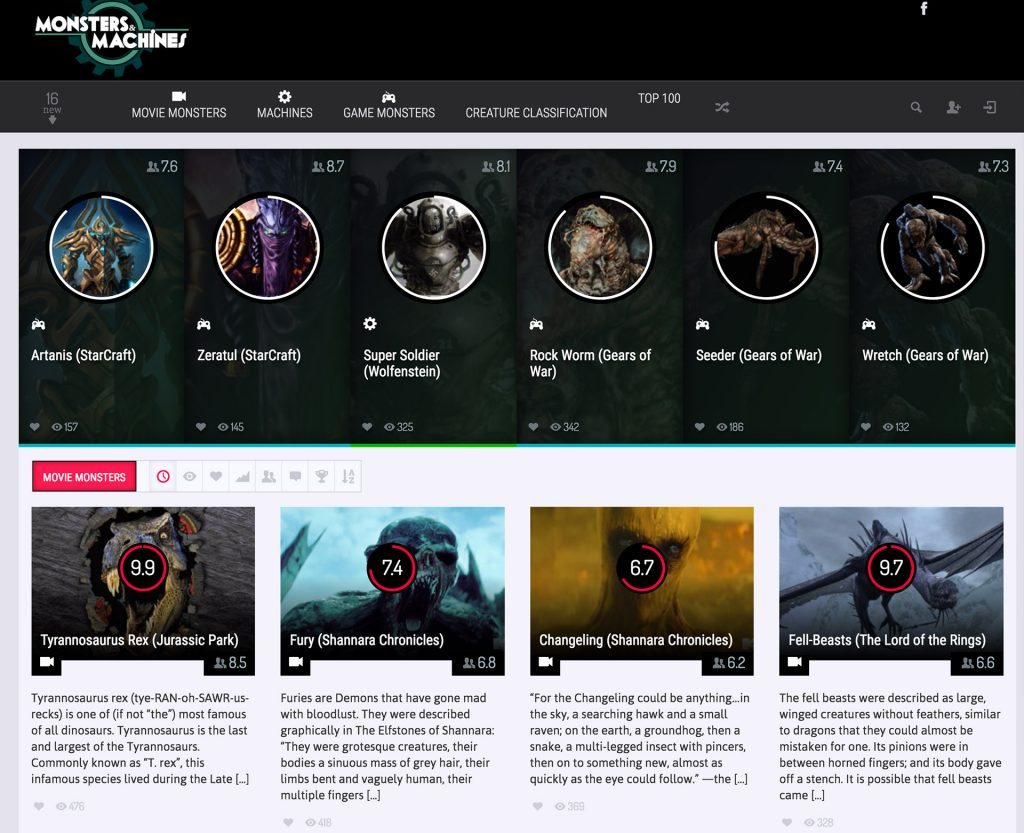Open search with the magnifier icon

click(916, 108)
